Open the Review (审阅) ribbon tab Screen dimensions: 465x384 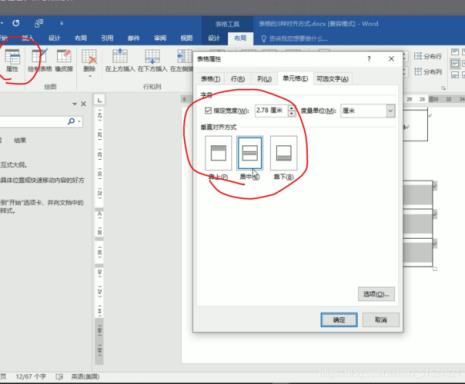(x=160, y=38)
